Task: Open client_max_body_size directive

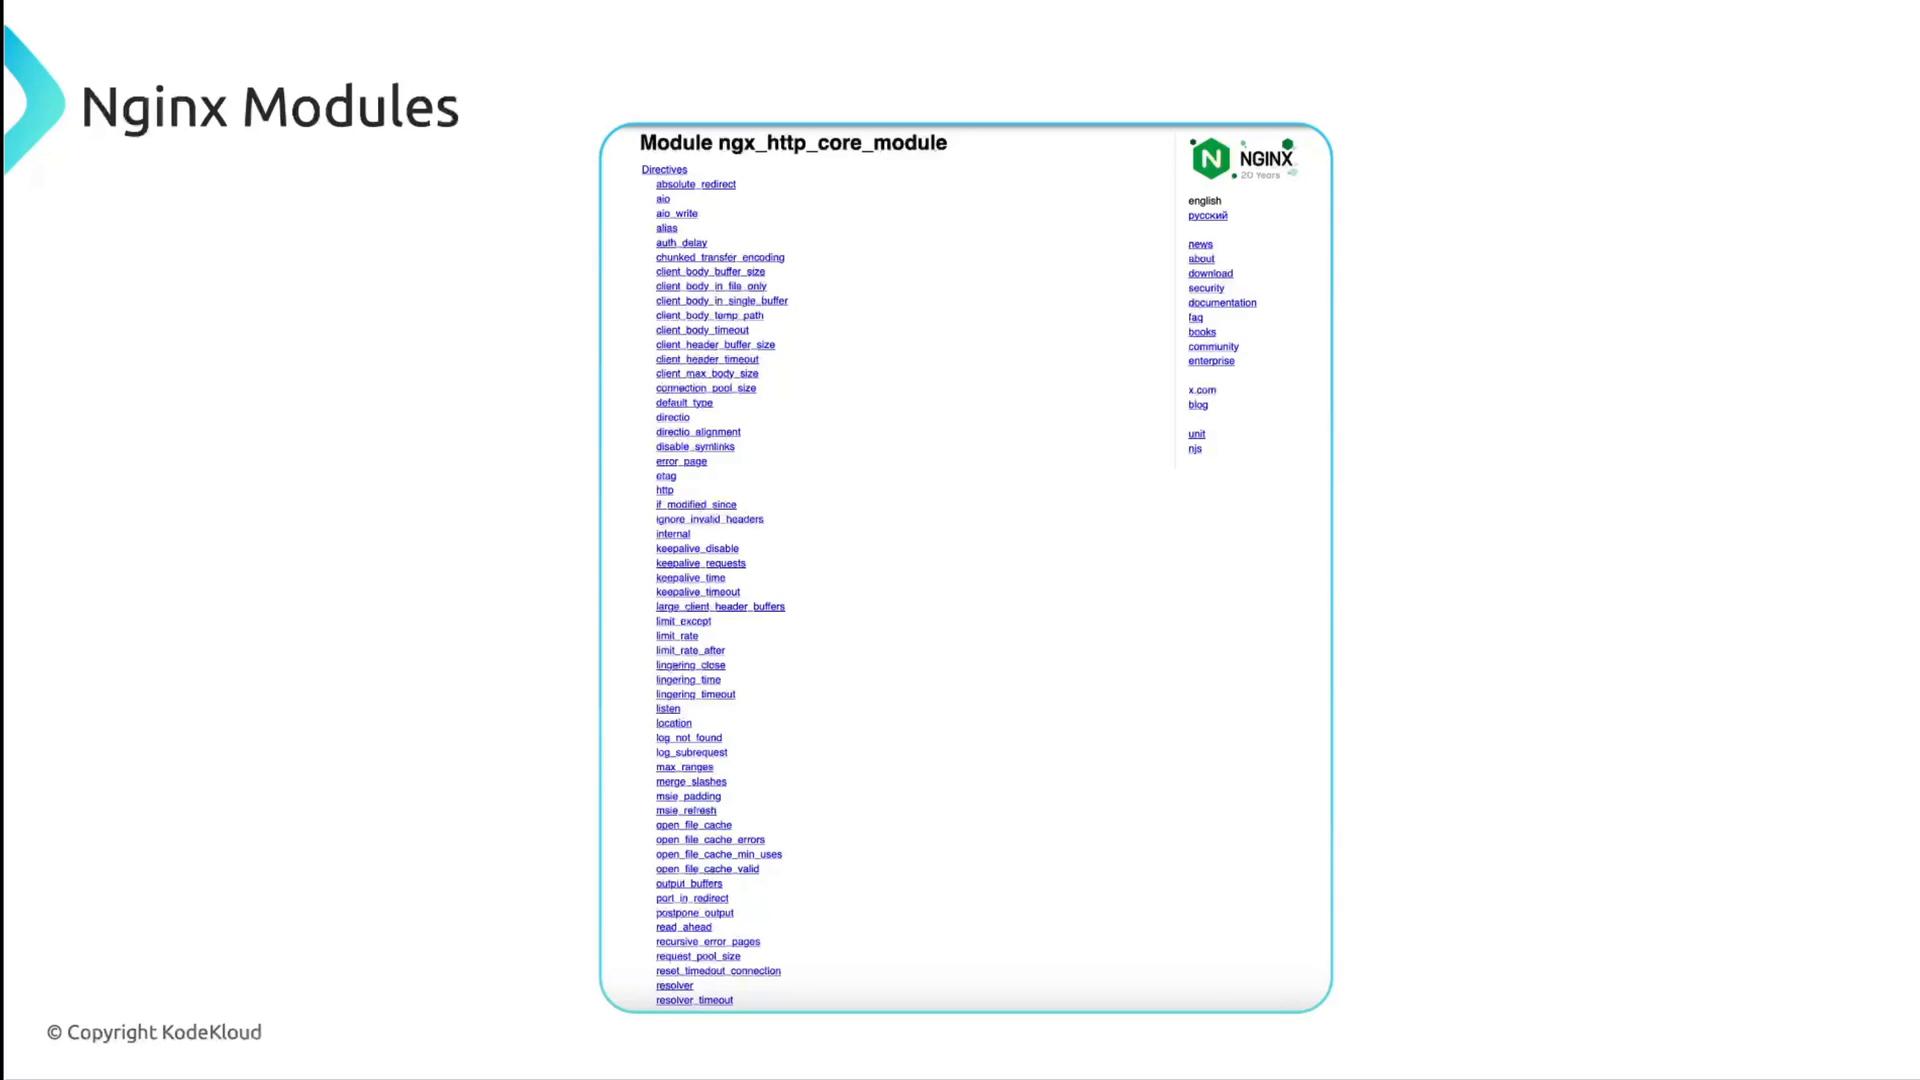Action: pos(707,374)
